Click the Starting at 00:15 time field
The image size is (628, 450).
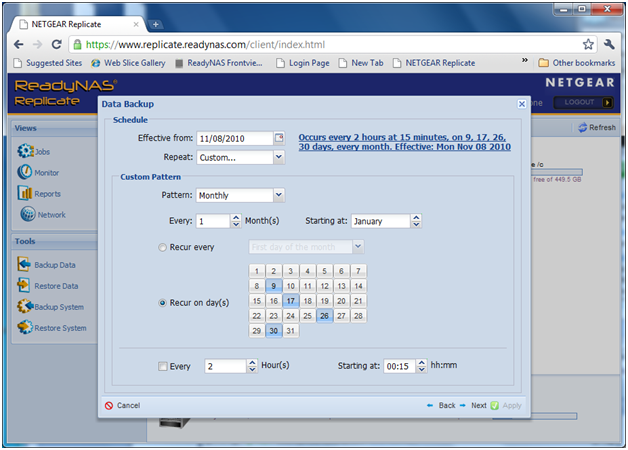click(x=400, y=366)
